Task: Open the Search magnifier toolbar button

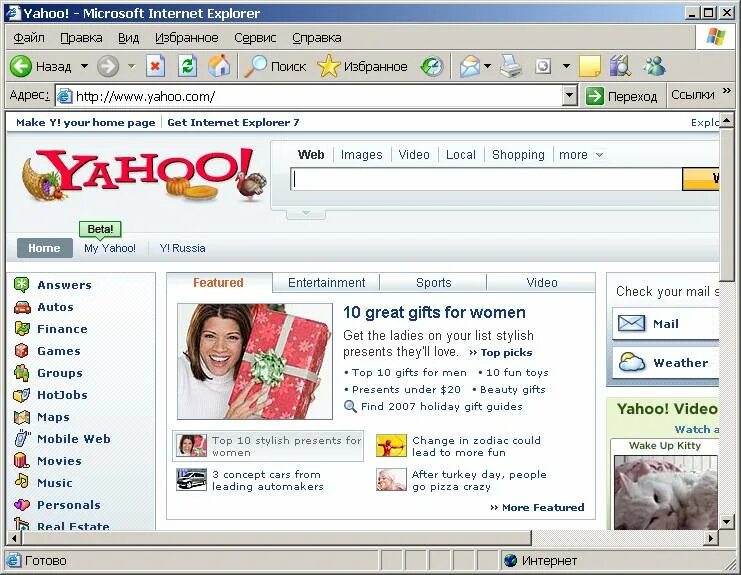Action: point(275,66)
